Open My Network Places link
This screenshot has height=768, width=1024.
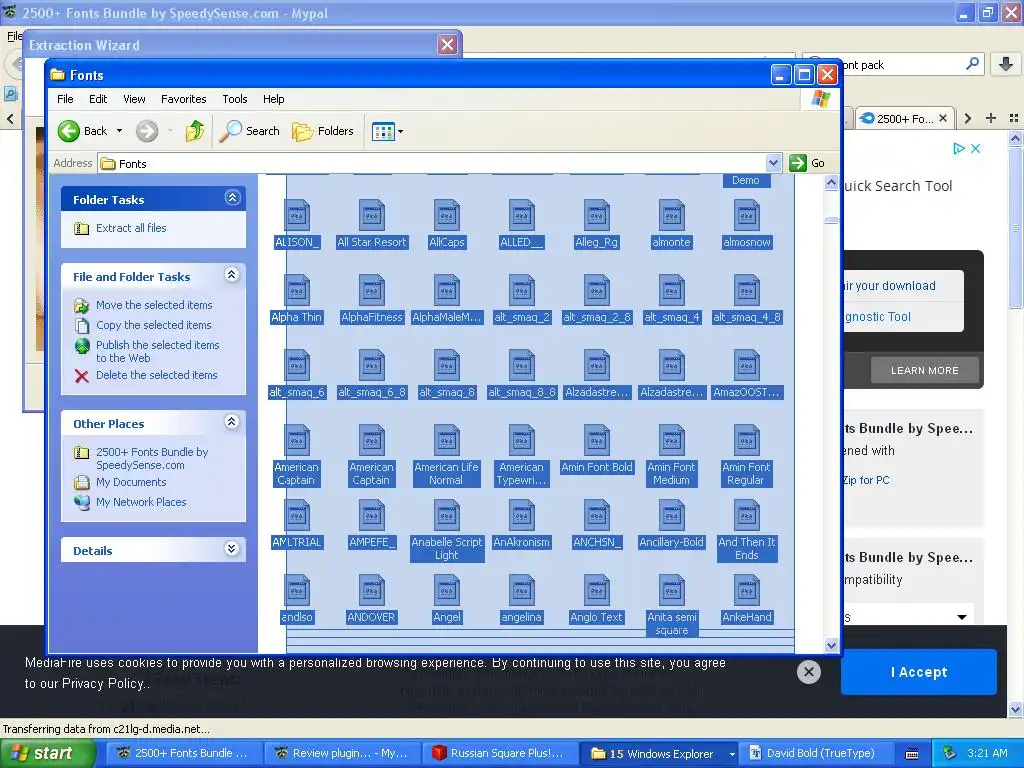(141, 502)
